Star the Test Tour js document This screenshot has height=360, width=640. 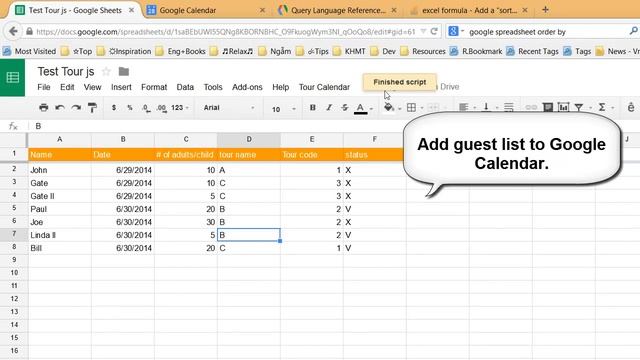coord(106,72)
